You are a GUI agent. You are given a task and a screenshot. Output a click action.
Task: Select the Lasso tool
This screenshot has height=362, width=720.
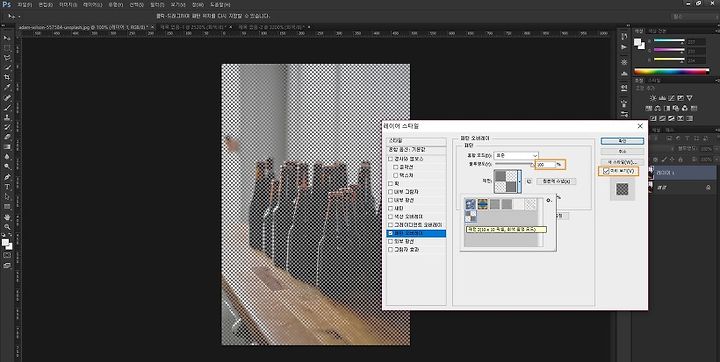[x=7, y=58]
